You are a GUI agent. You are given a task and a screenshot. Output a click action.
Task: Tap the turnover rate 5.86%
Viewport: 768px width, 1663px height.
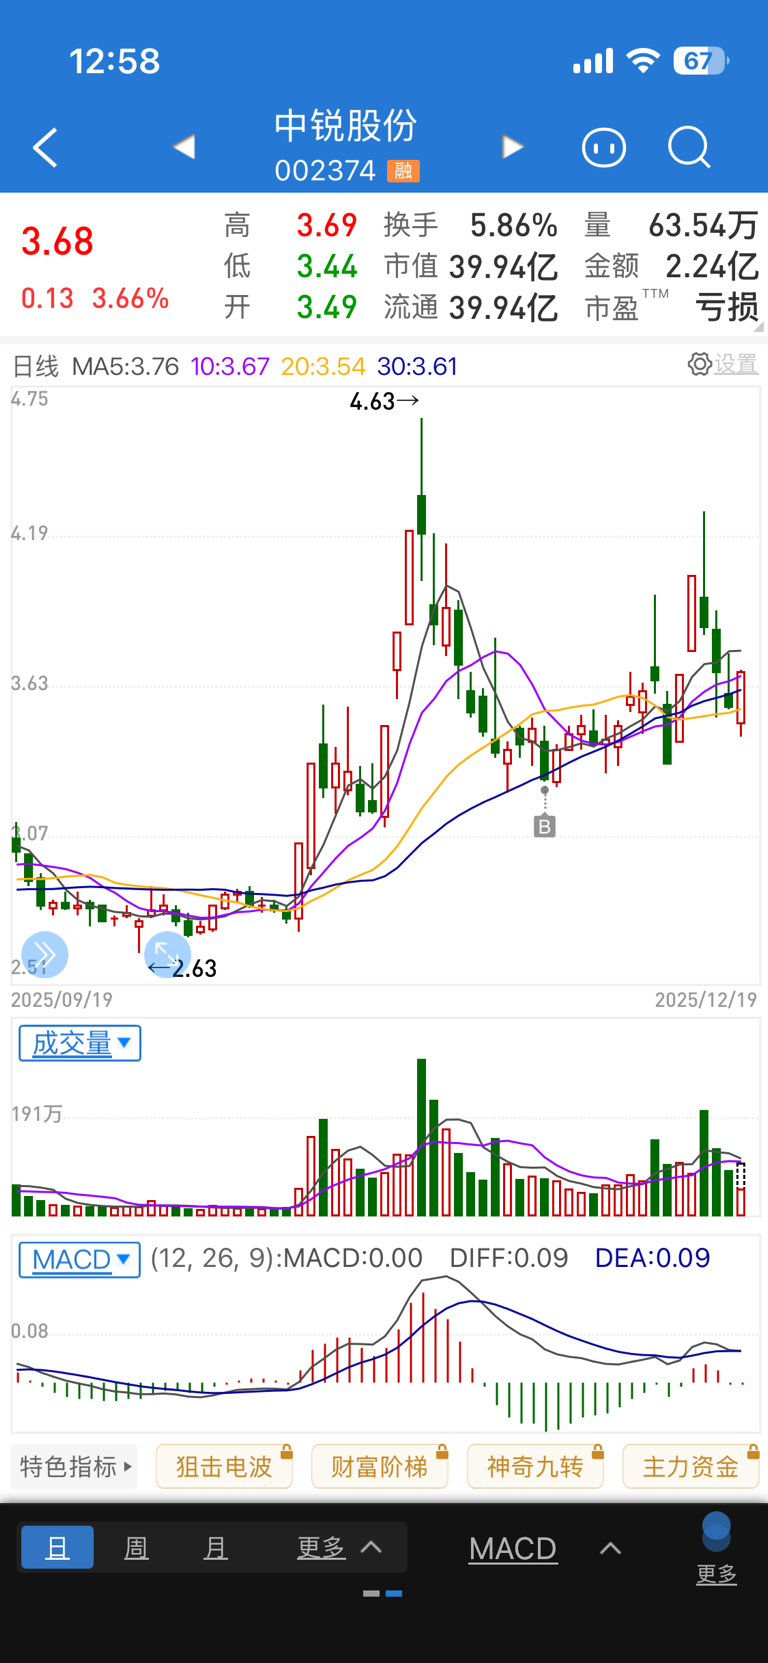[514, 225]
